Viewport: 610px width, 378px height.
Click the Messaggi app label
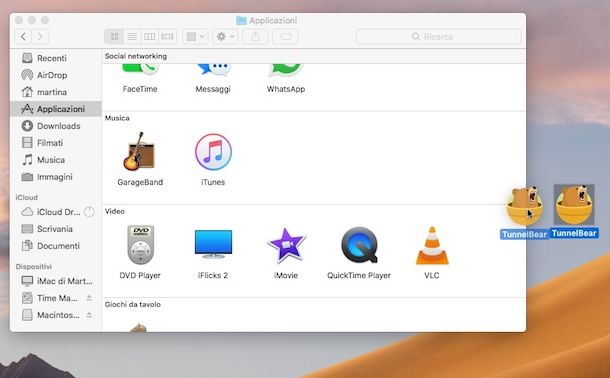click(x=213, y=89)
